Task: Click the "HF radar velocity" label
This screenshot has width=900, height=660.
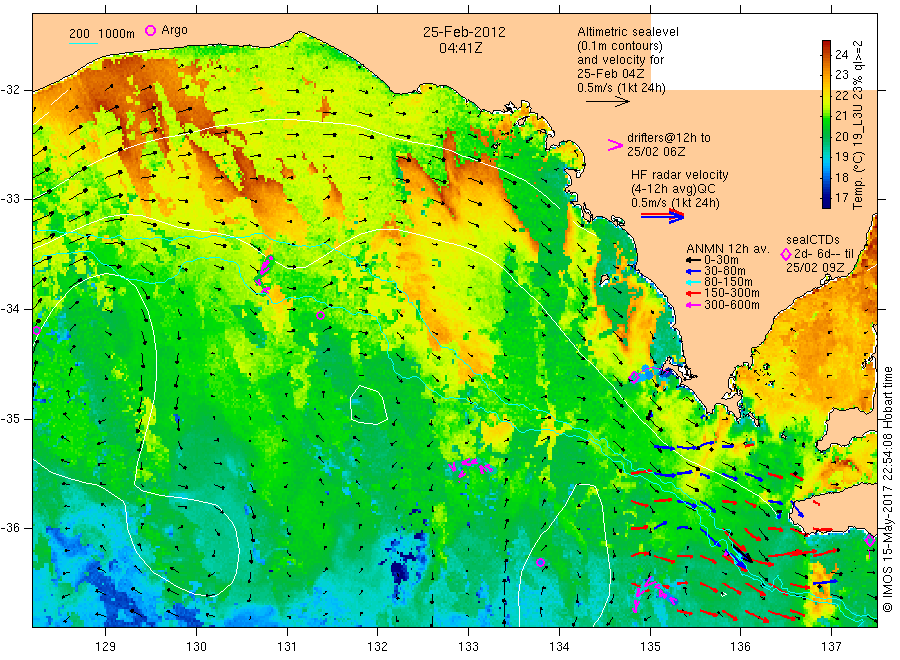Action: [679, 175]
